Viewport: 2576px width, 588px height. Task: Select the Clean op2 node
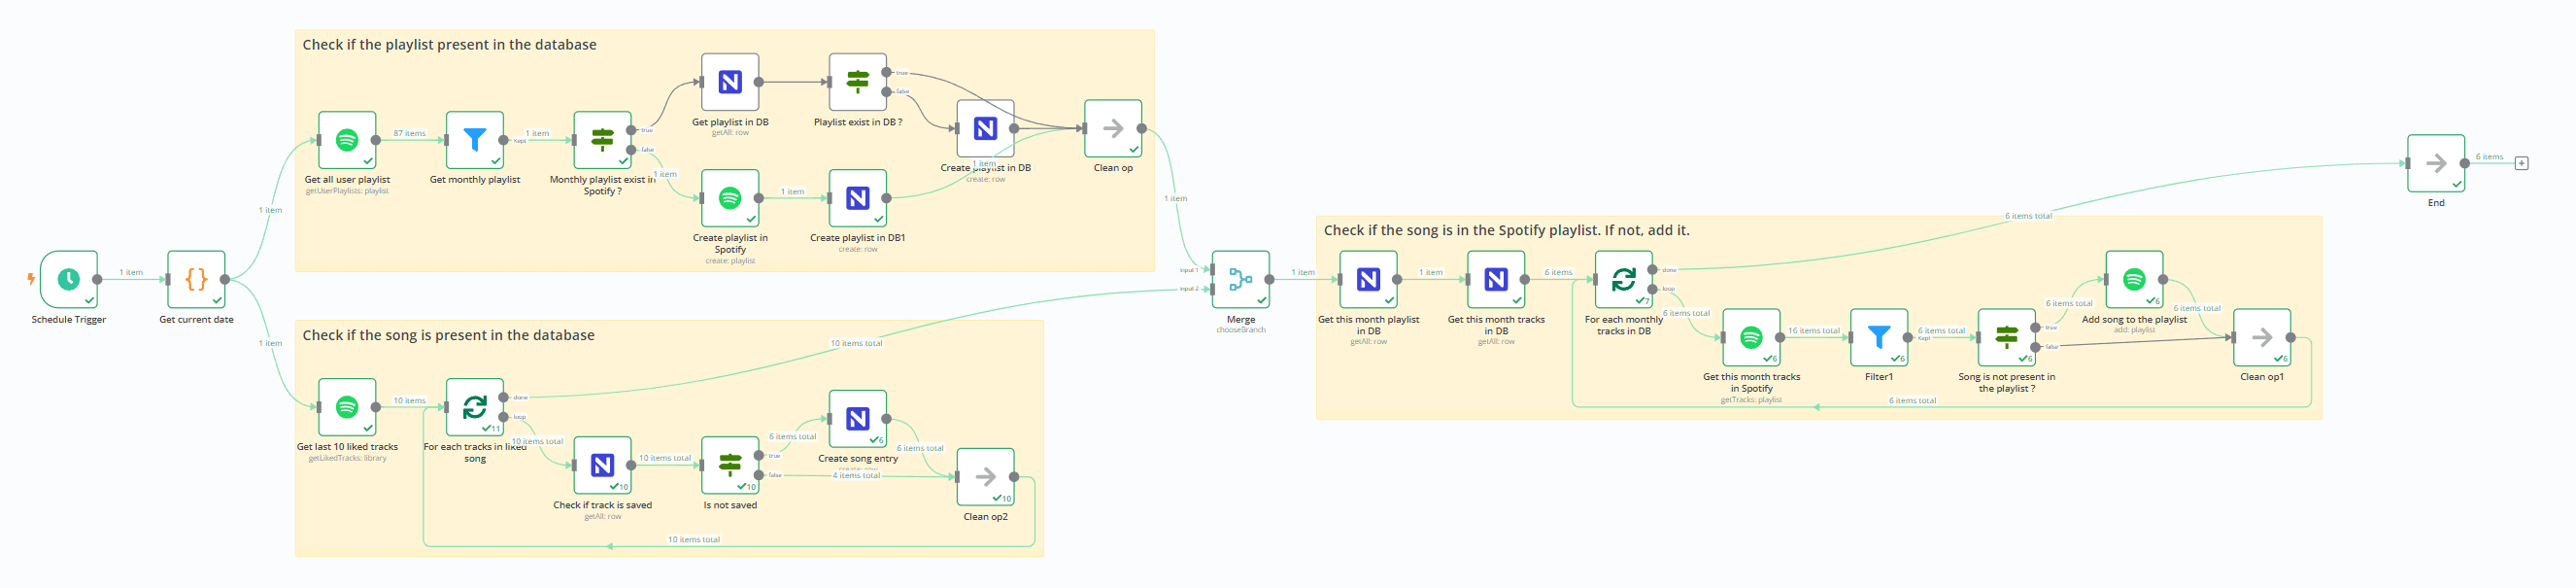(x=986, y=477)
